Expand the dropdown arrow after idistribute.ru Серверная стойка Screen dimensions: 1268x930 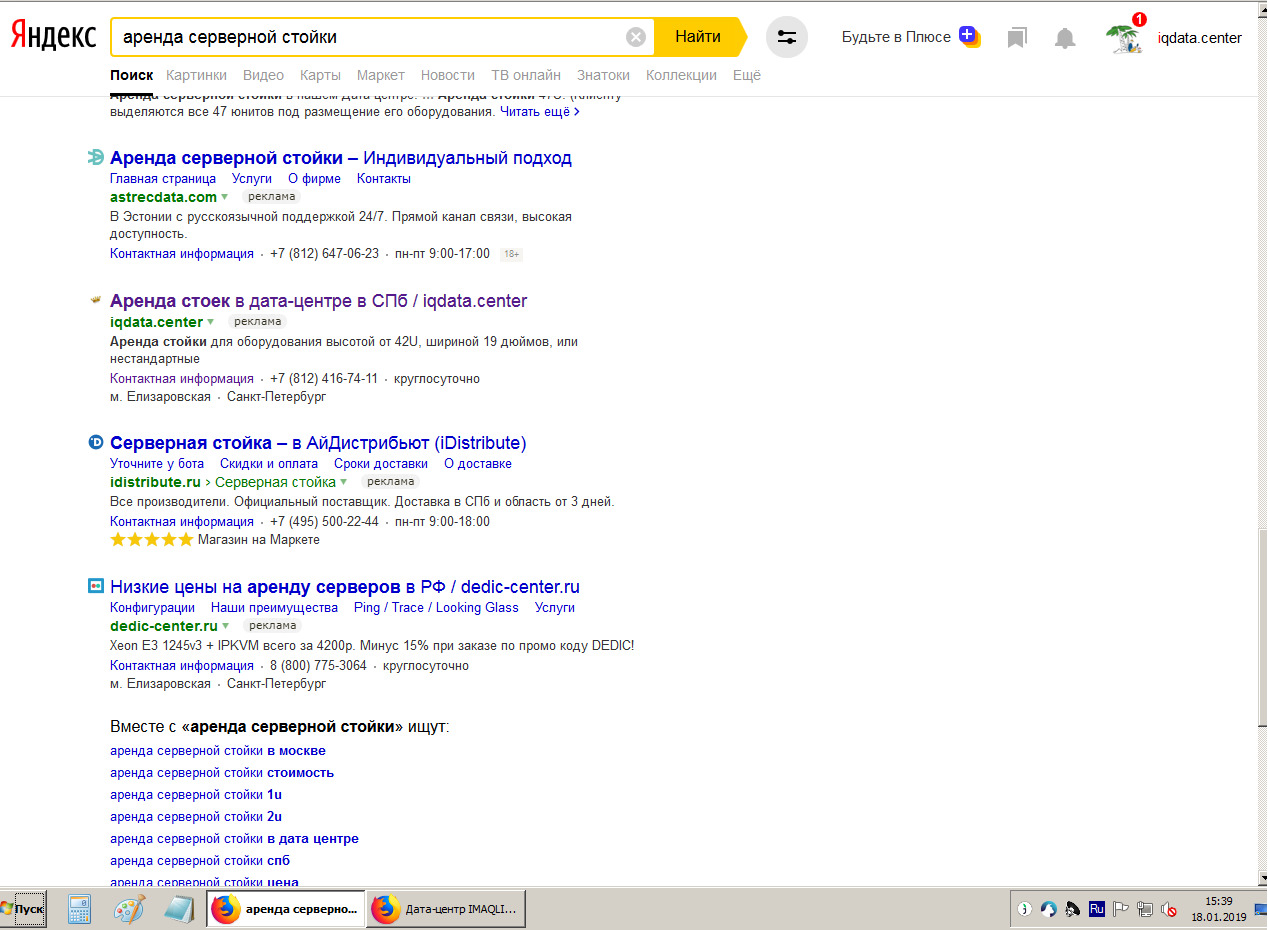pos(343,482)
